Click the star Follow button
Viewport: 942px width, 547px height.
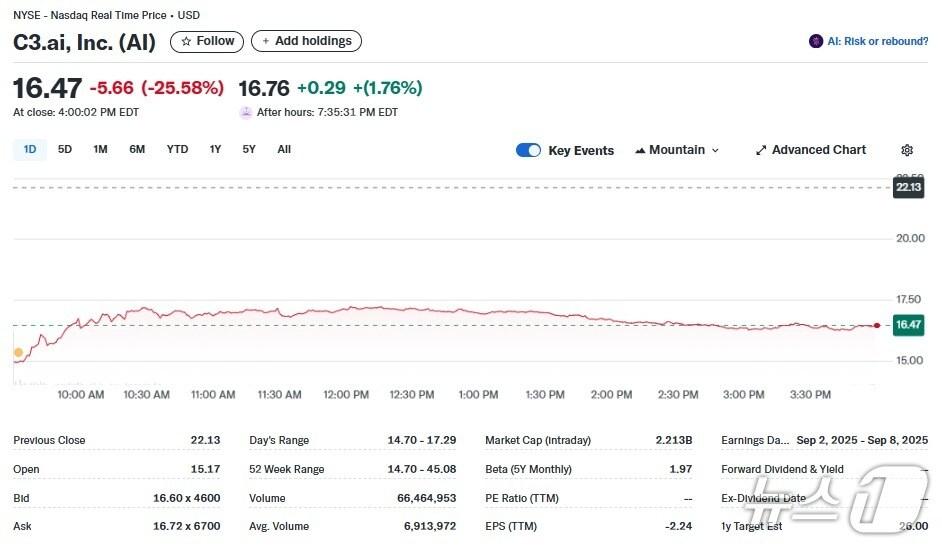pyautogui.click(x=207, y=41)
